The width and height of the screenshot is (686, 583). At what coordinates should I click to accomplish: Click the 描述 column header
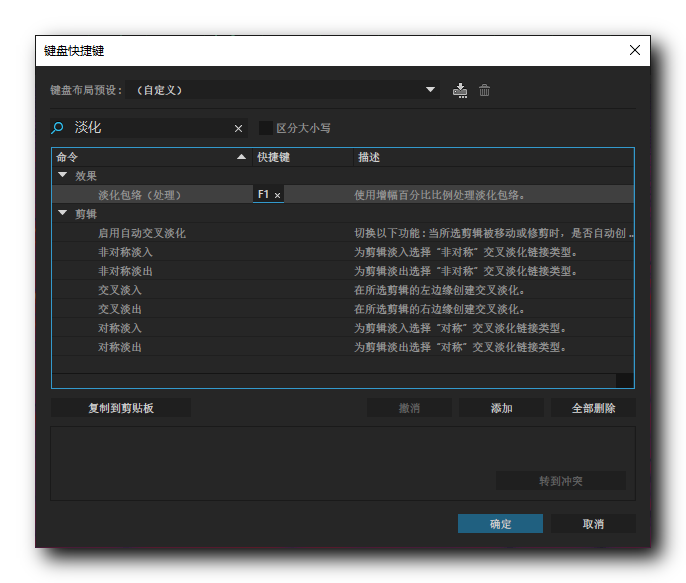click(494, 157)
